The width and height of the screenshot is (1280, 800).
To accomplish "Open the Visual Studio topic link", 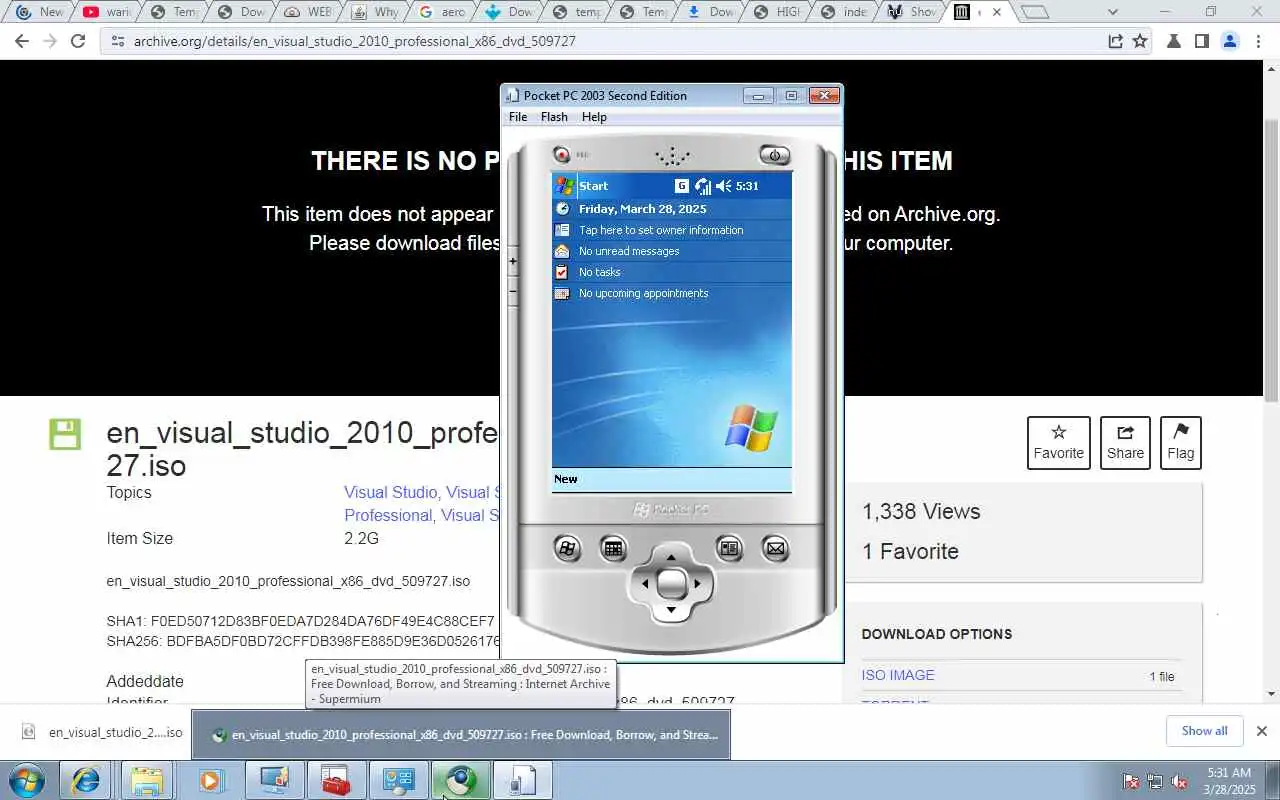I will click(x=391, y=492).
